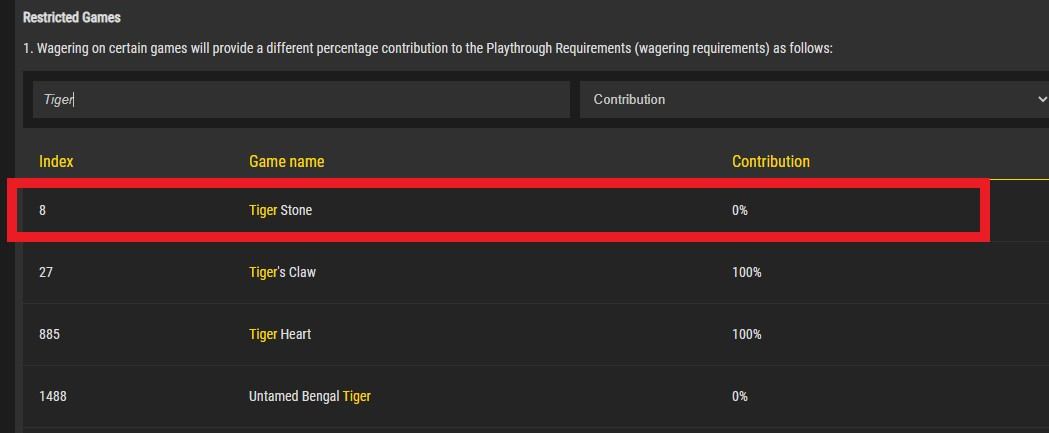Click Untamed Bengal Tiger game name

coord(309,396)
